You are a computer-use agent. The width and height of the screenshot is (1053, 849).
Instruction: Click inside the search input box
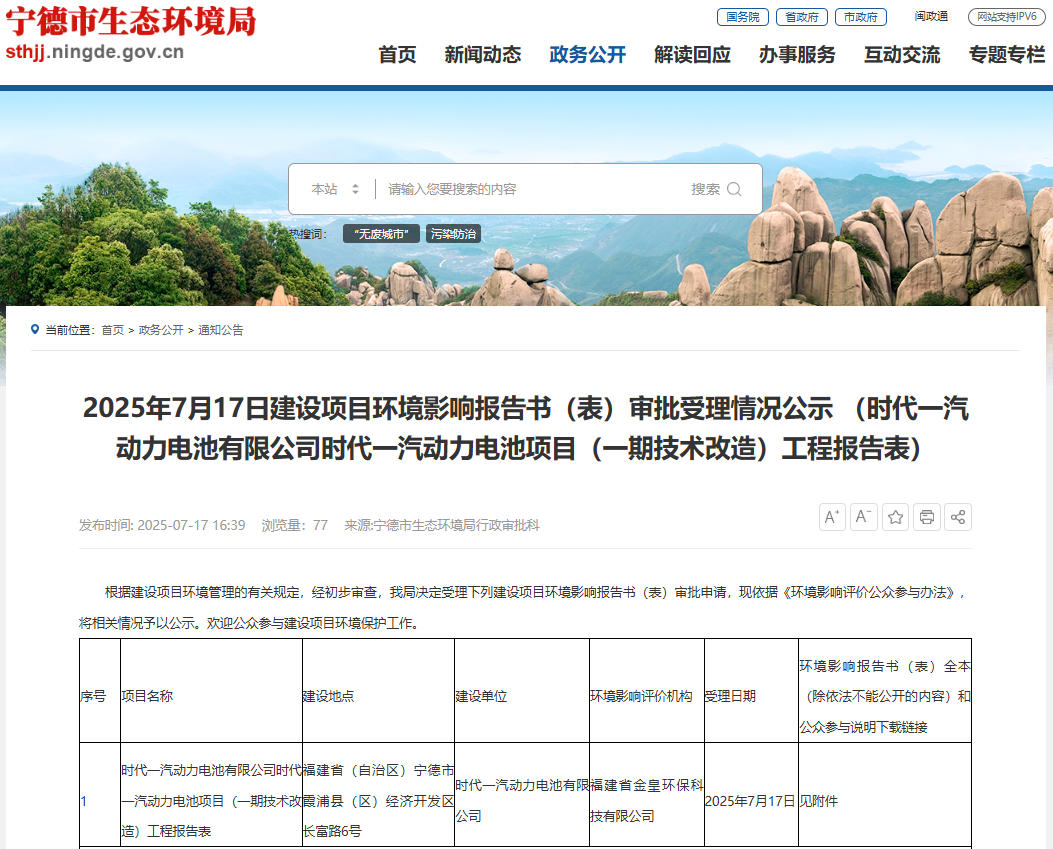click(530, 189)
